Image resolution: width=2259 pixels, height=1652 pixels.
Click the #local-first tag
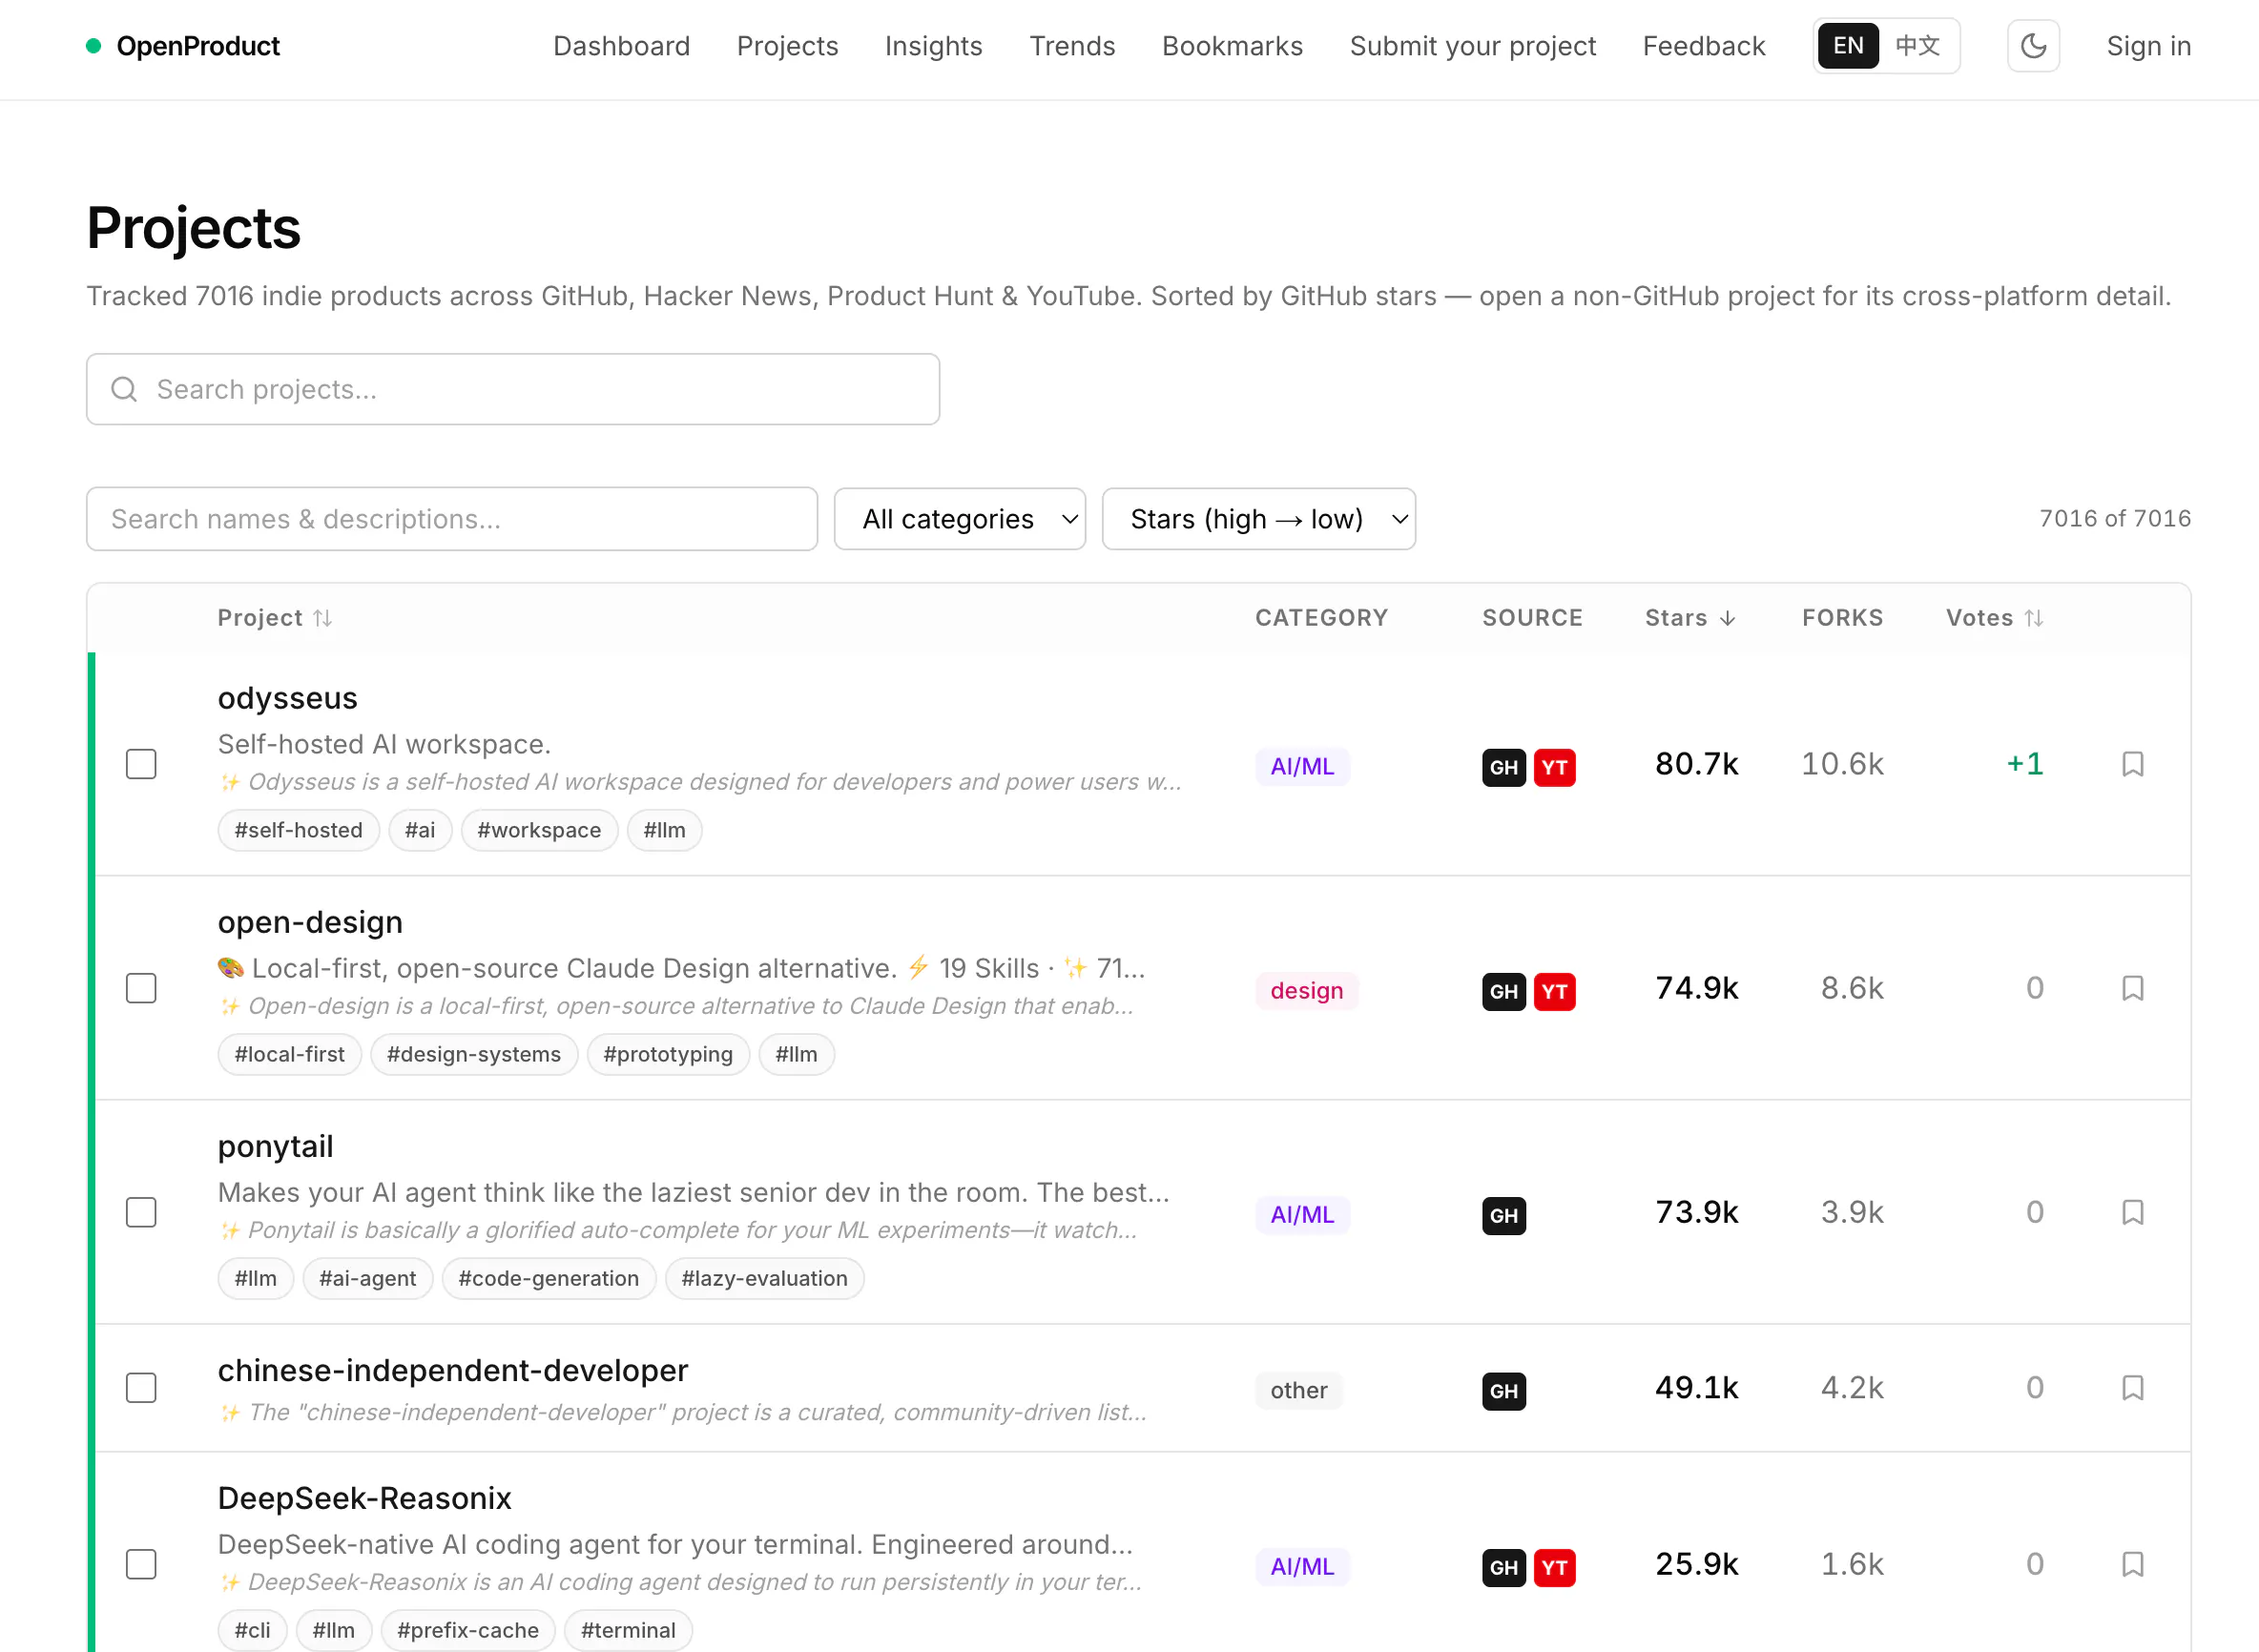click(x=289, y=1054)
